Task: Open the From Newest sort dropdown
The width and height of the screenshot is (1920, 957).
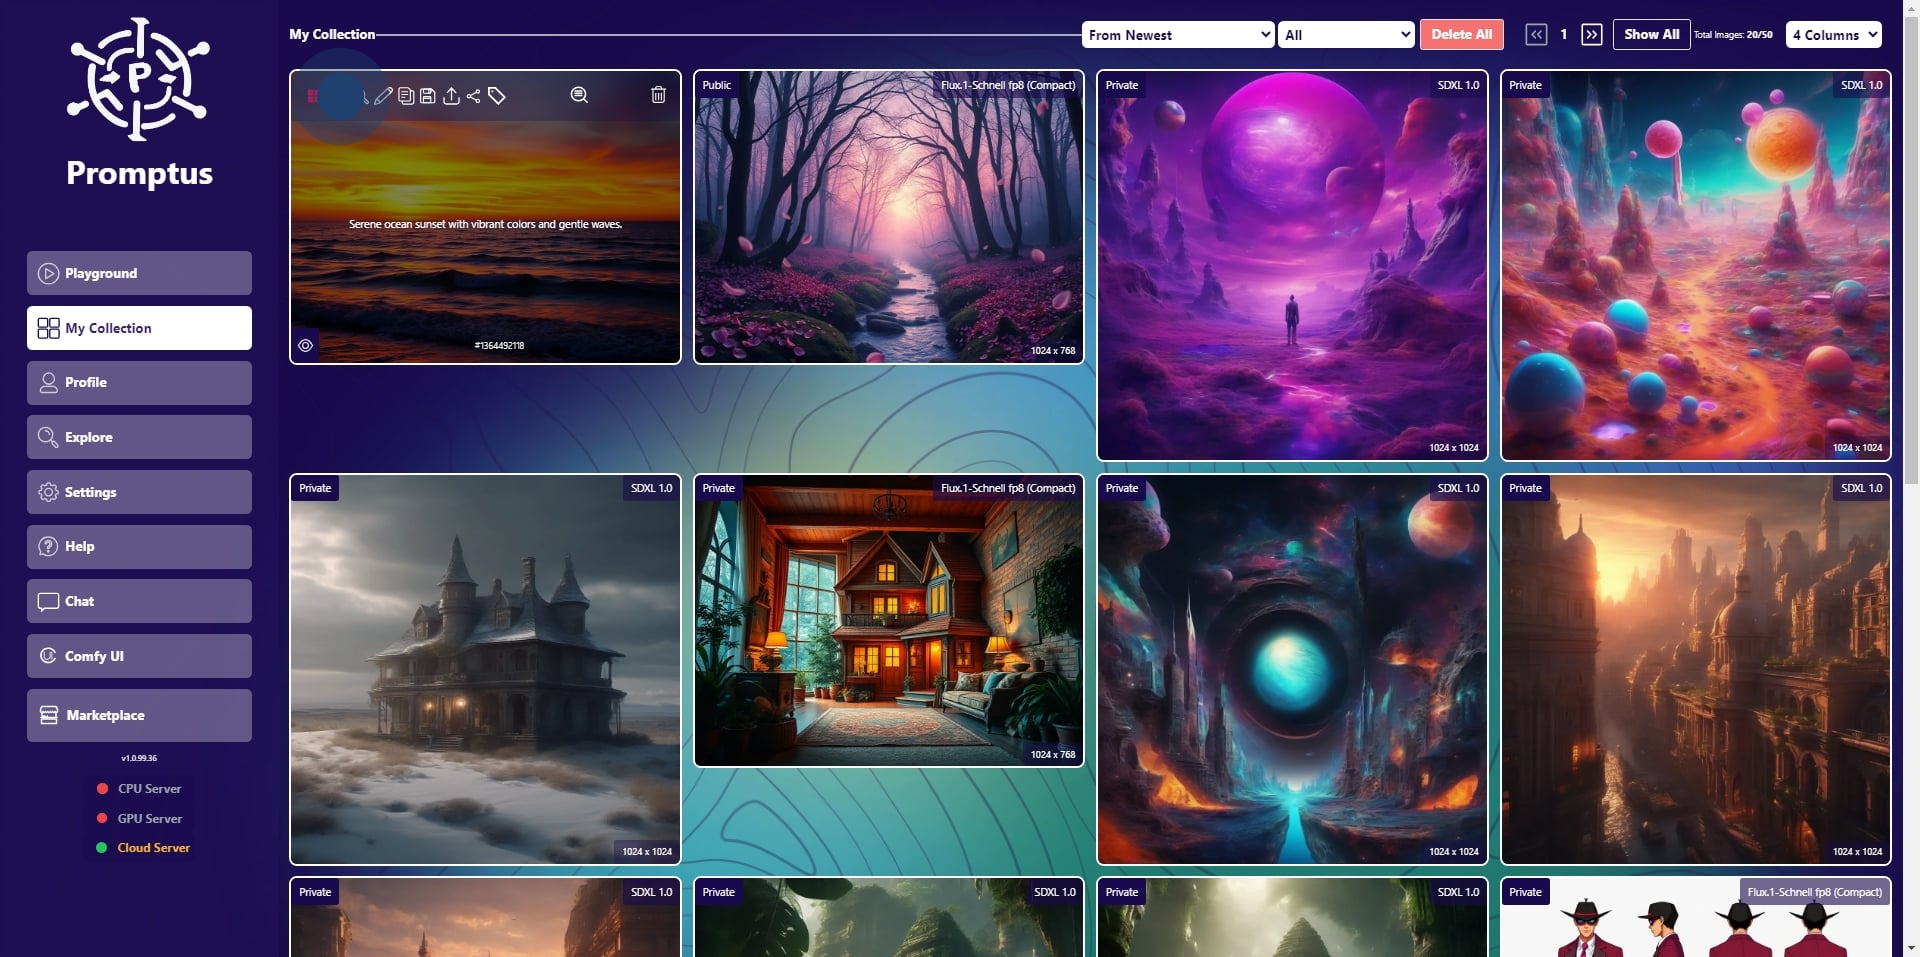Action: click(x=1178, y=35)
